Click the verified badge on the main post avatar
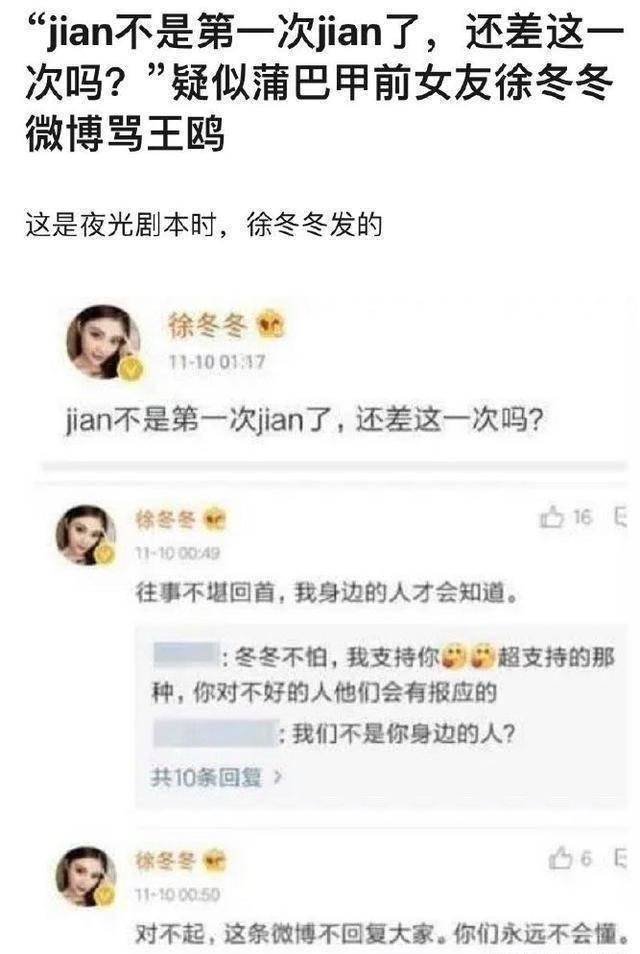640x954 pixels. pyautogui.click(x=131, y=369)
